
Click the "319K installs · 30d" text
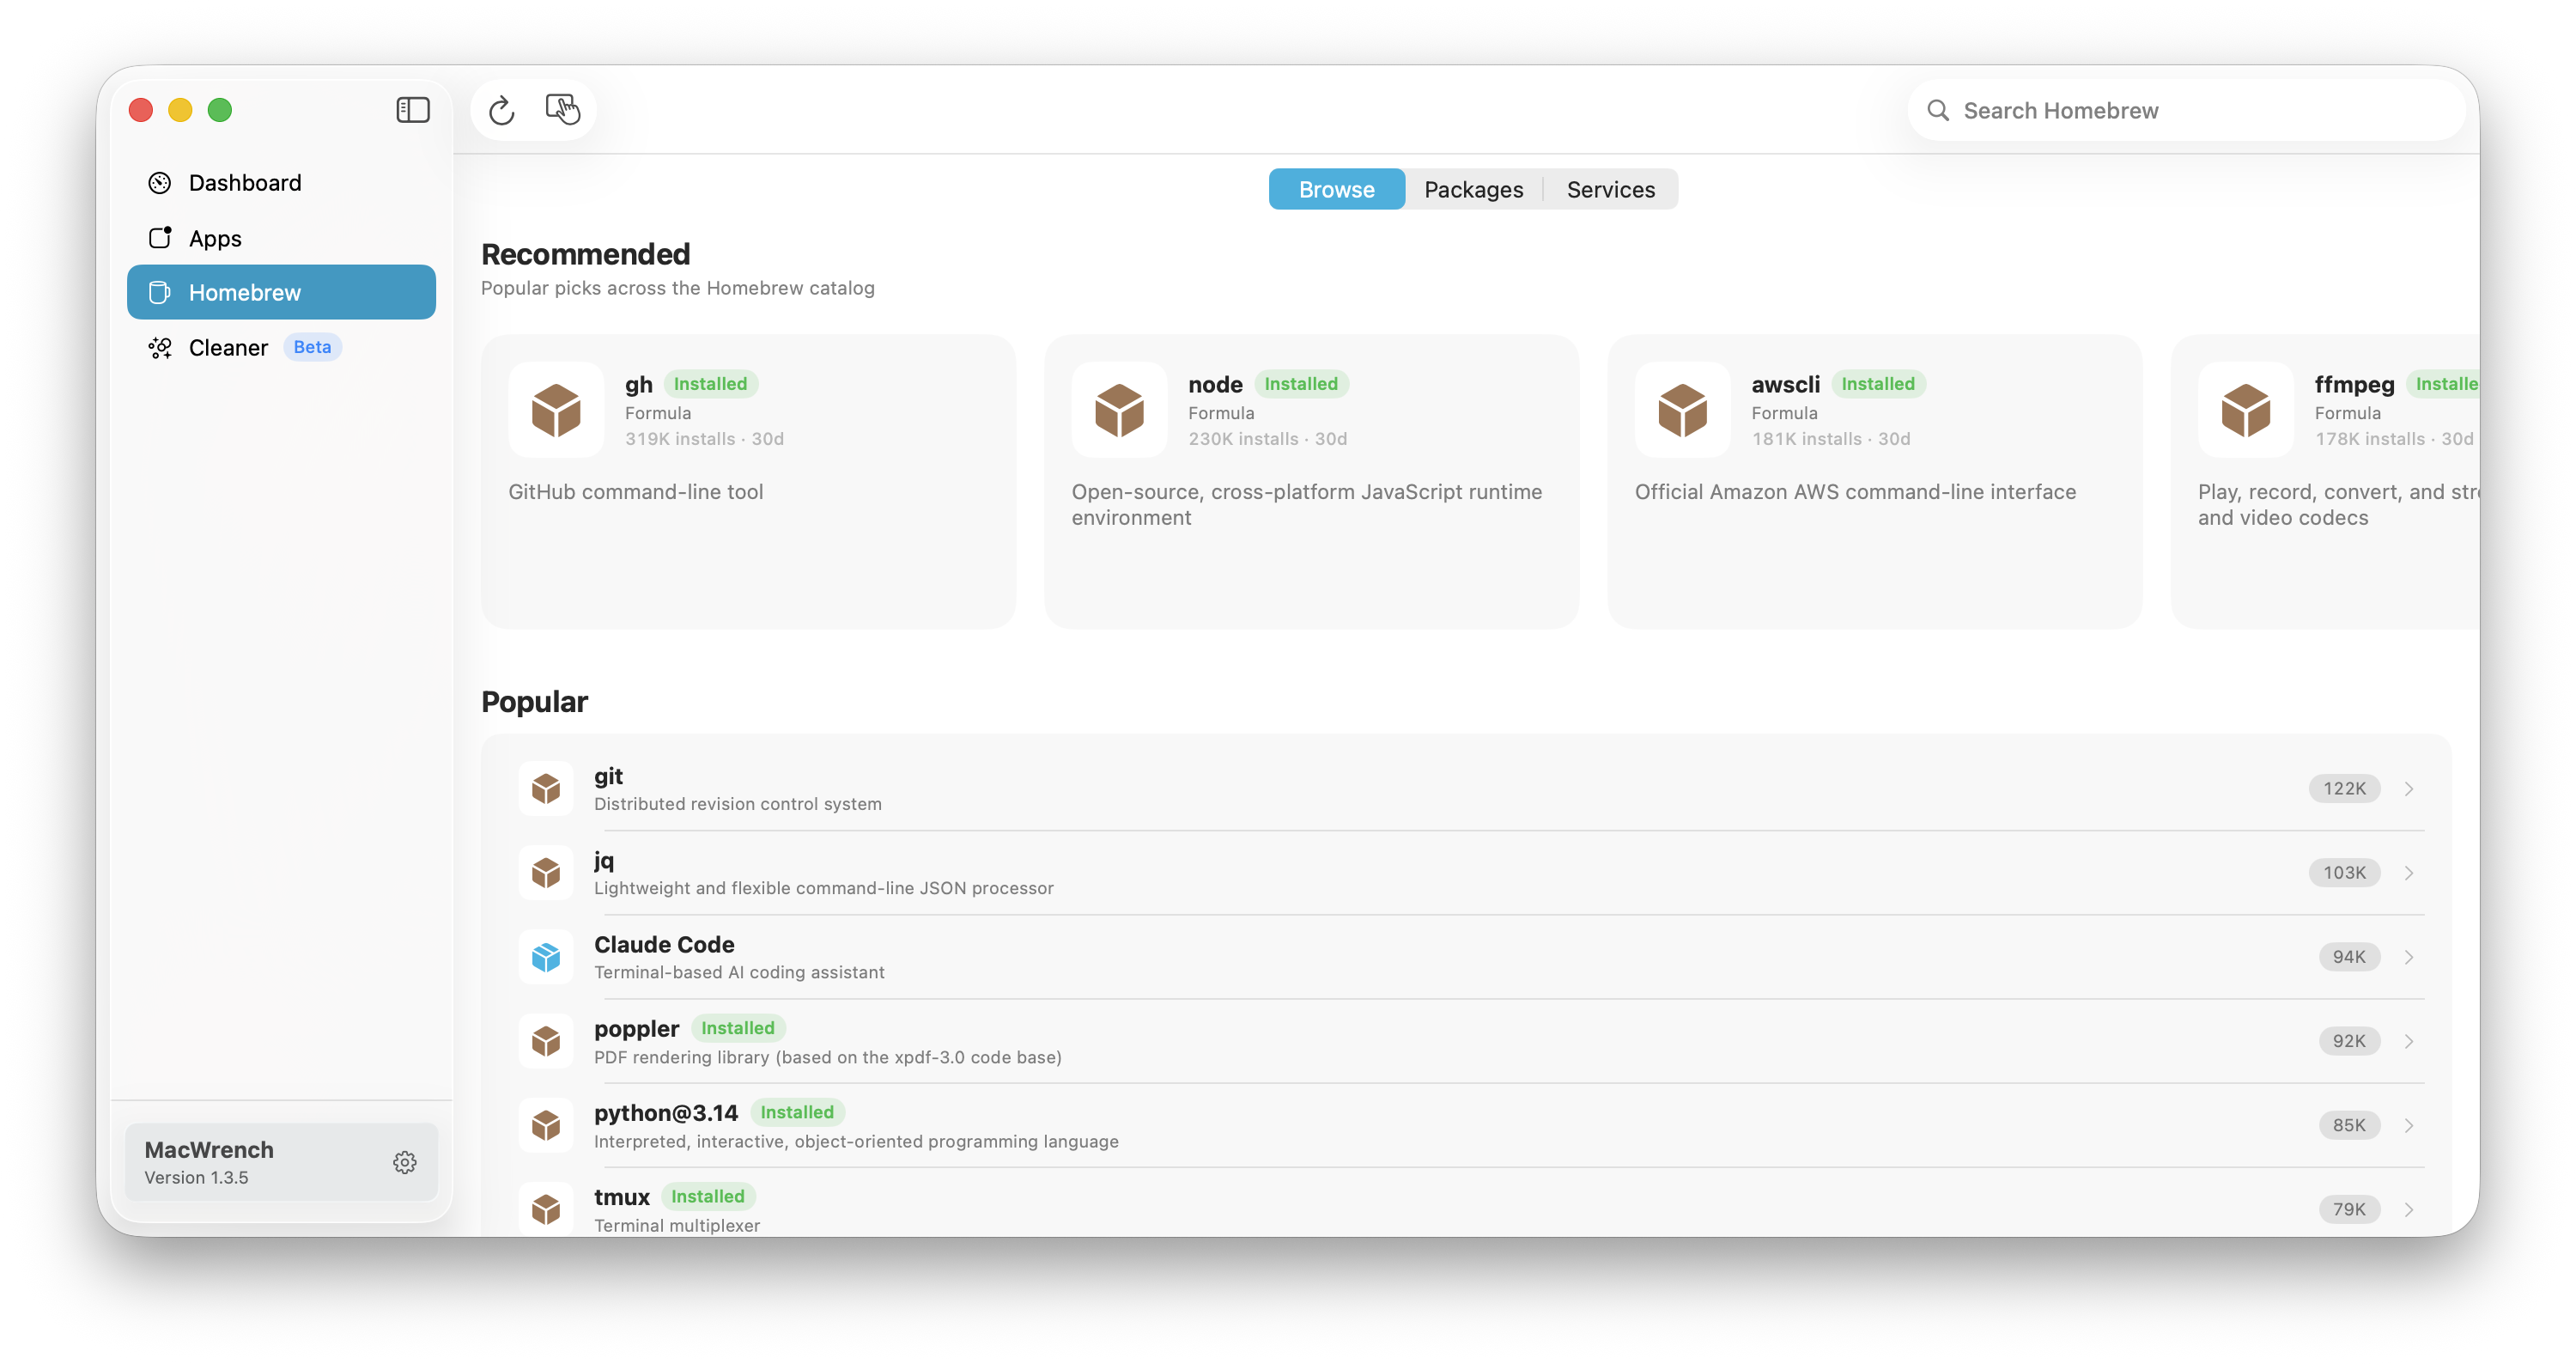[x=704, y=439]
